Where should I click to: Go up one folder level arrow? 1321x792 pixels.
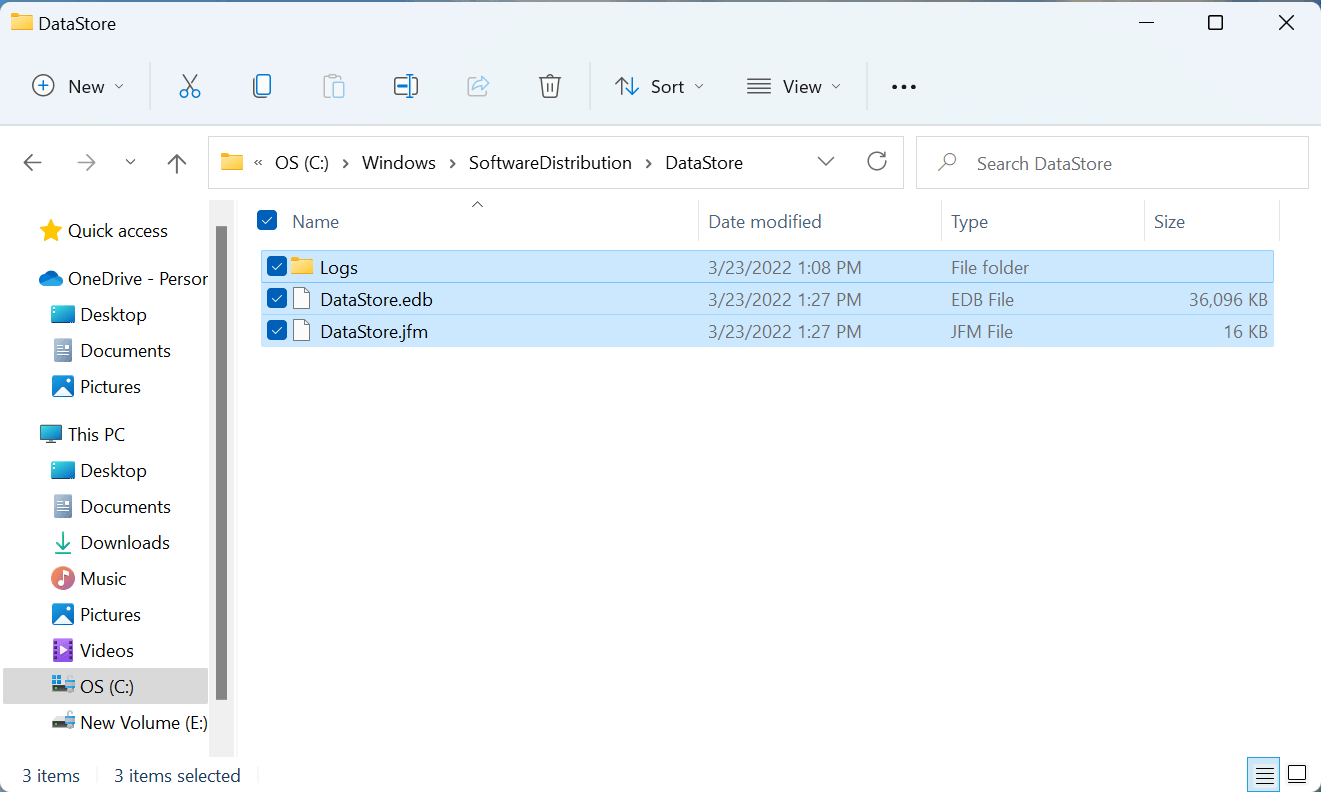(x=177, y=163)
